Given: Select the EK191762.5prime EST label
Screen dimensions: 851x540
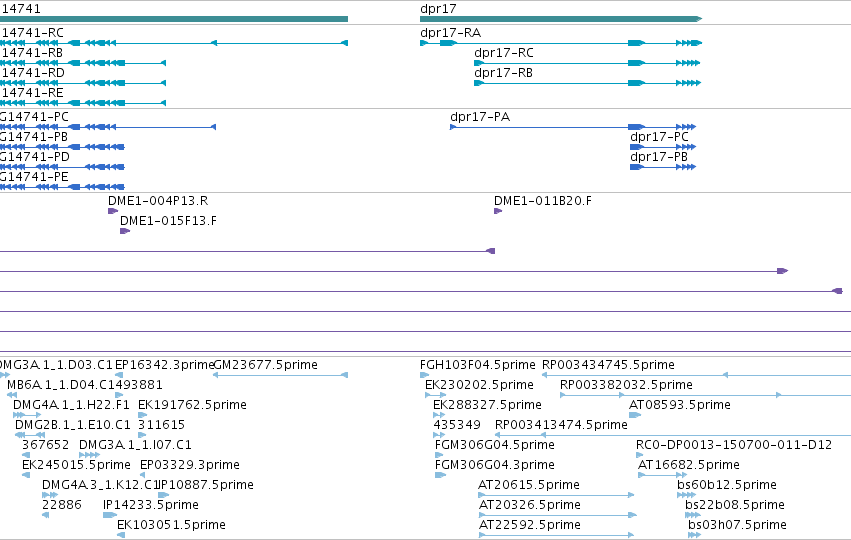Looking at the screenshot, I should coord(192,405).
